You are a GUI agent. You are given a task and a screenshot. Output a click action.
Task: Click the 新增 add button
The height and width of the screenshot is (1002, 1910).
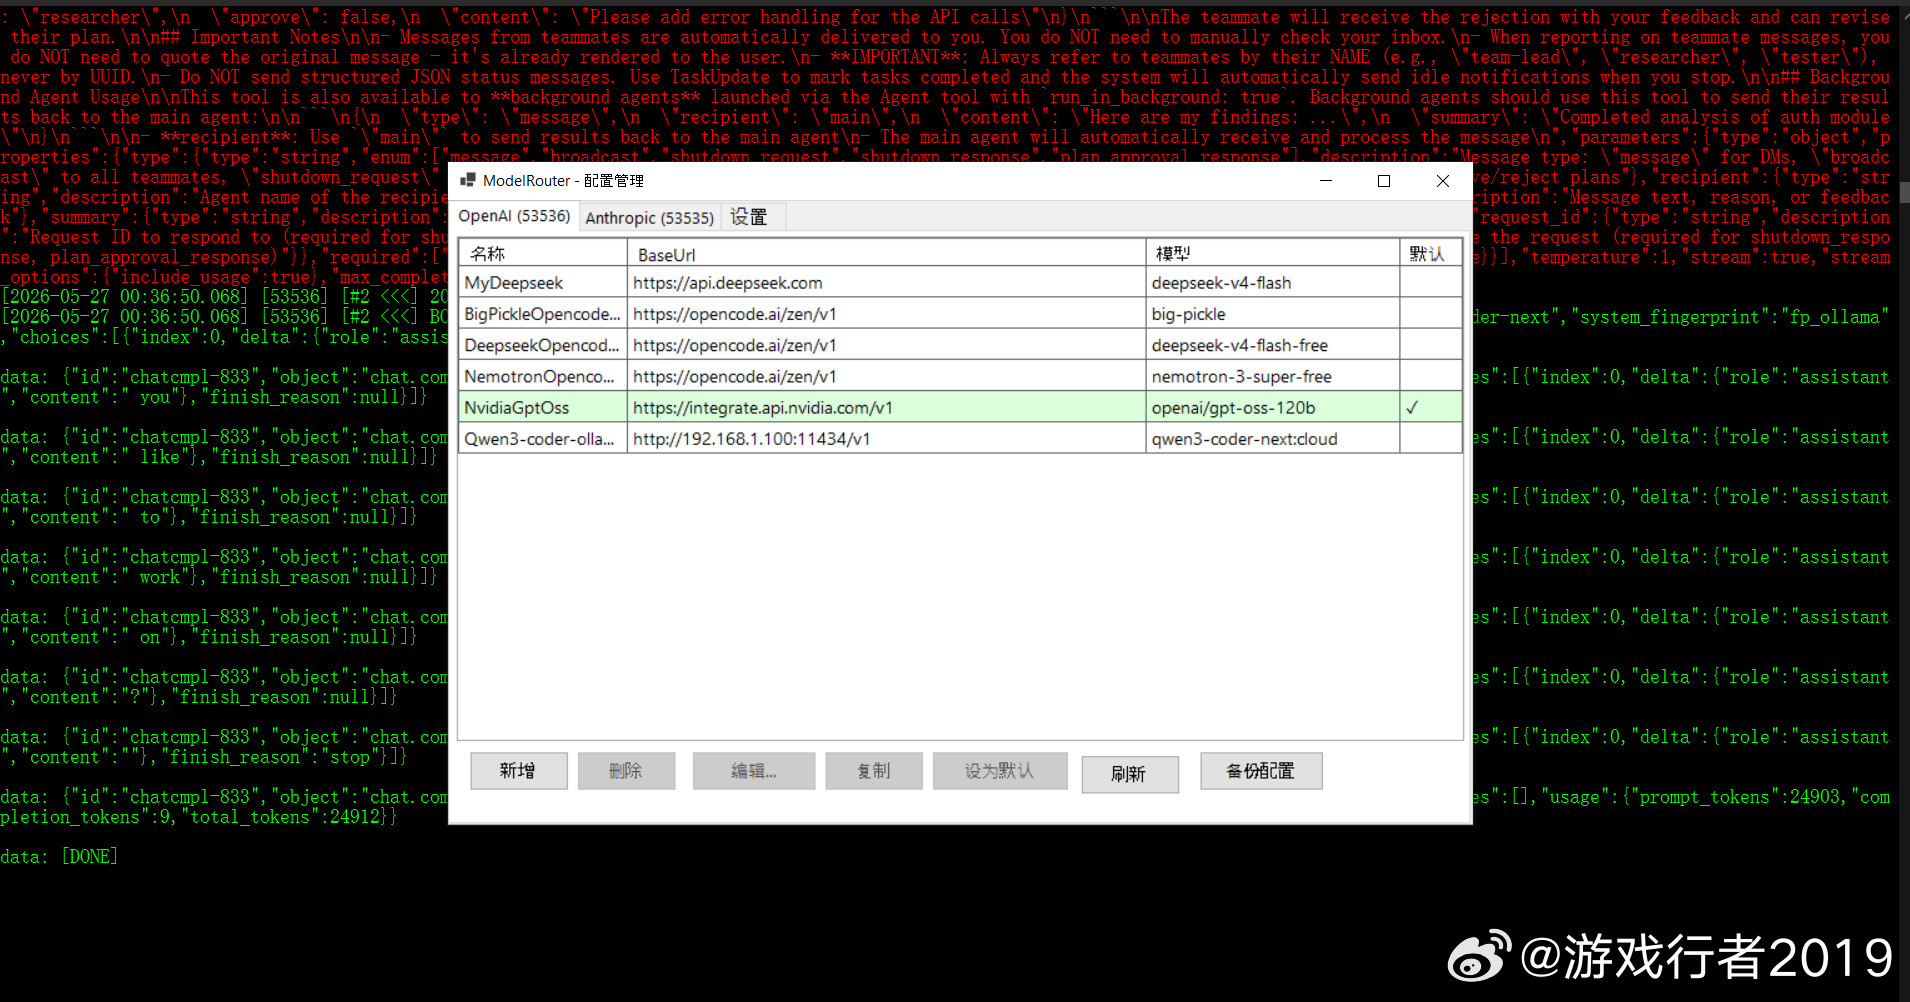pos(518,771)
